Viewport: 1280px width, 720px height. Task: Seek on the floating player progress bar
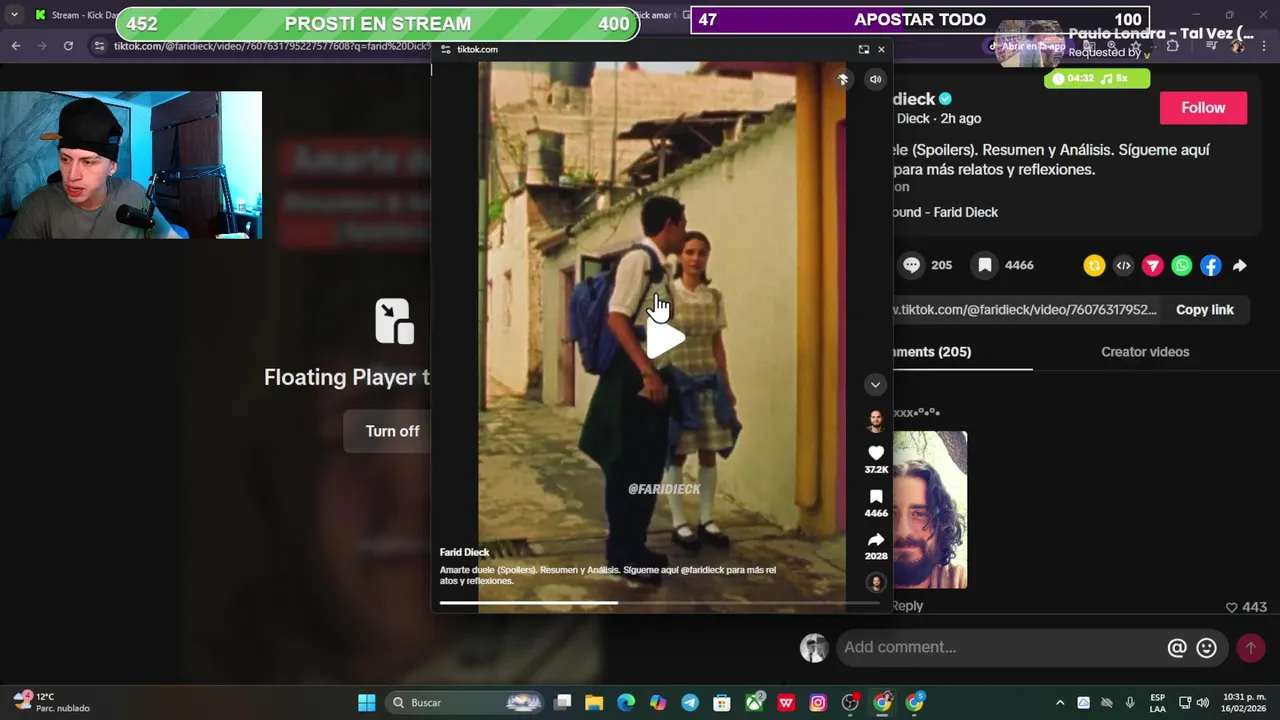pyautogui.click(x=660, y=602)
